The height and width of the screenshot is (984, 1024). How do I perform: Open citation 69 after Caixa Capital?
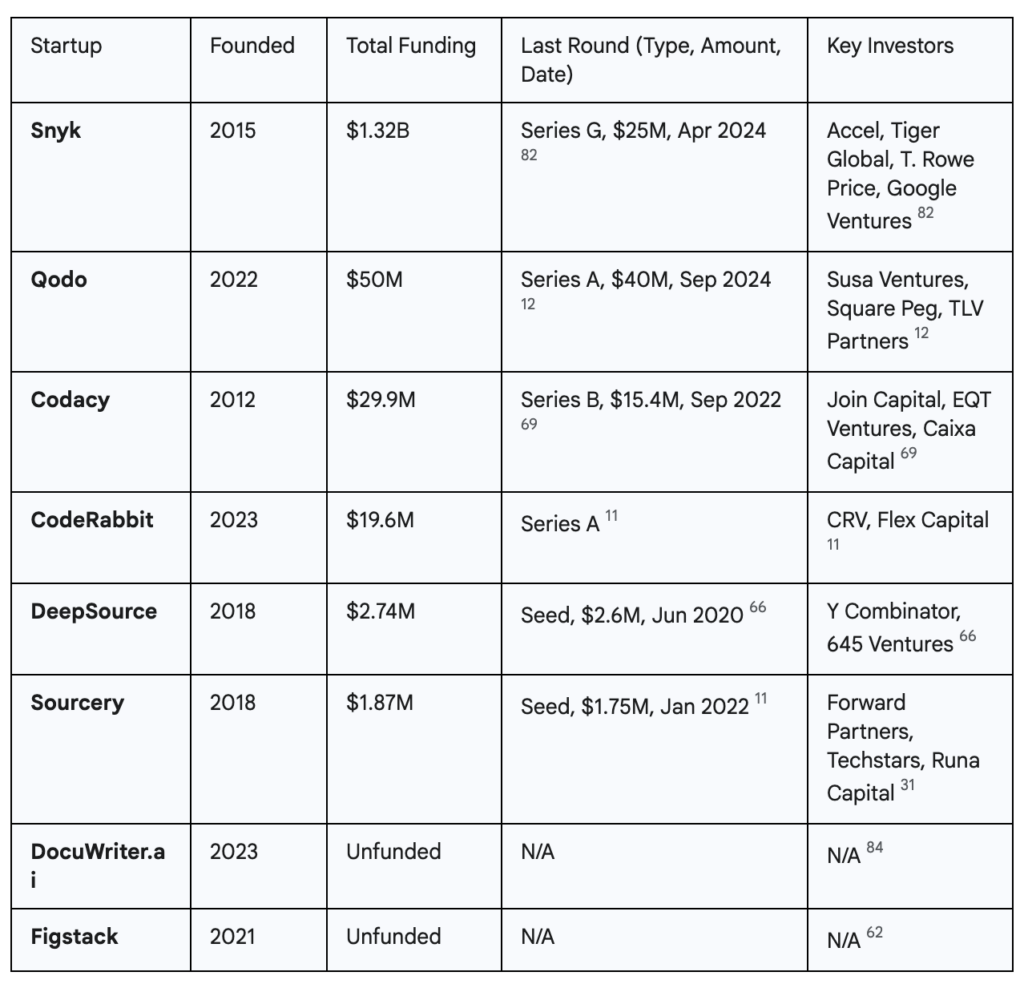(x=908, y=453)
